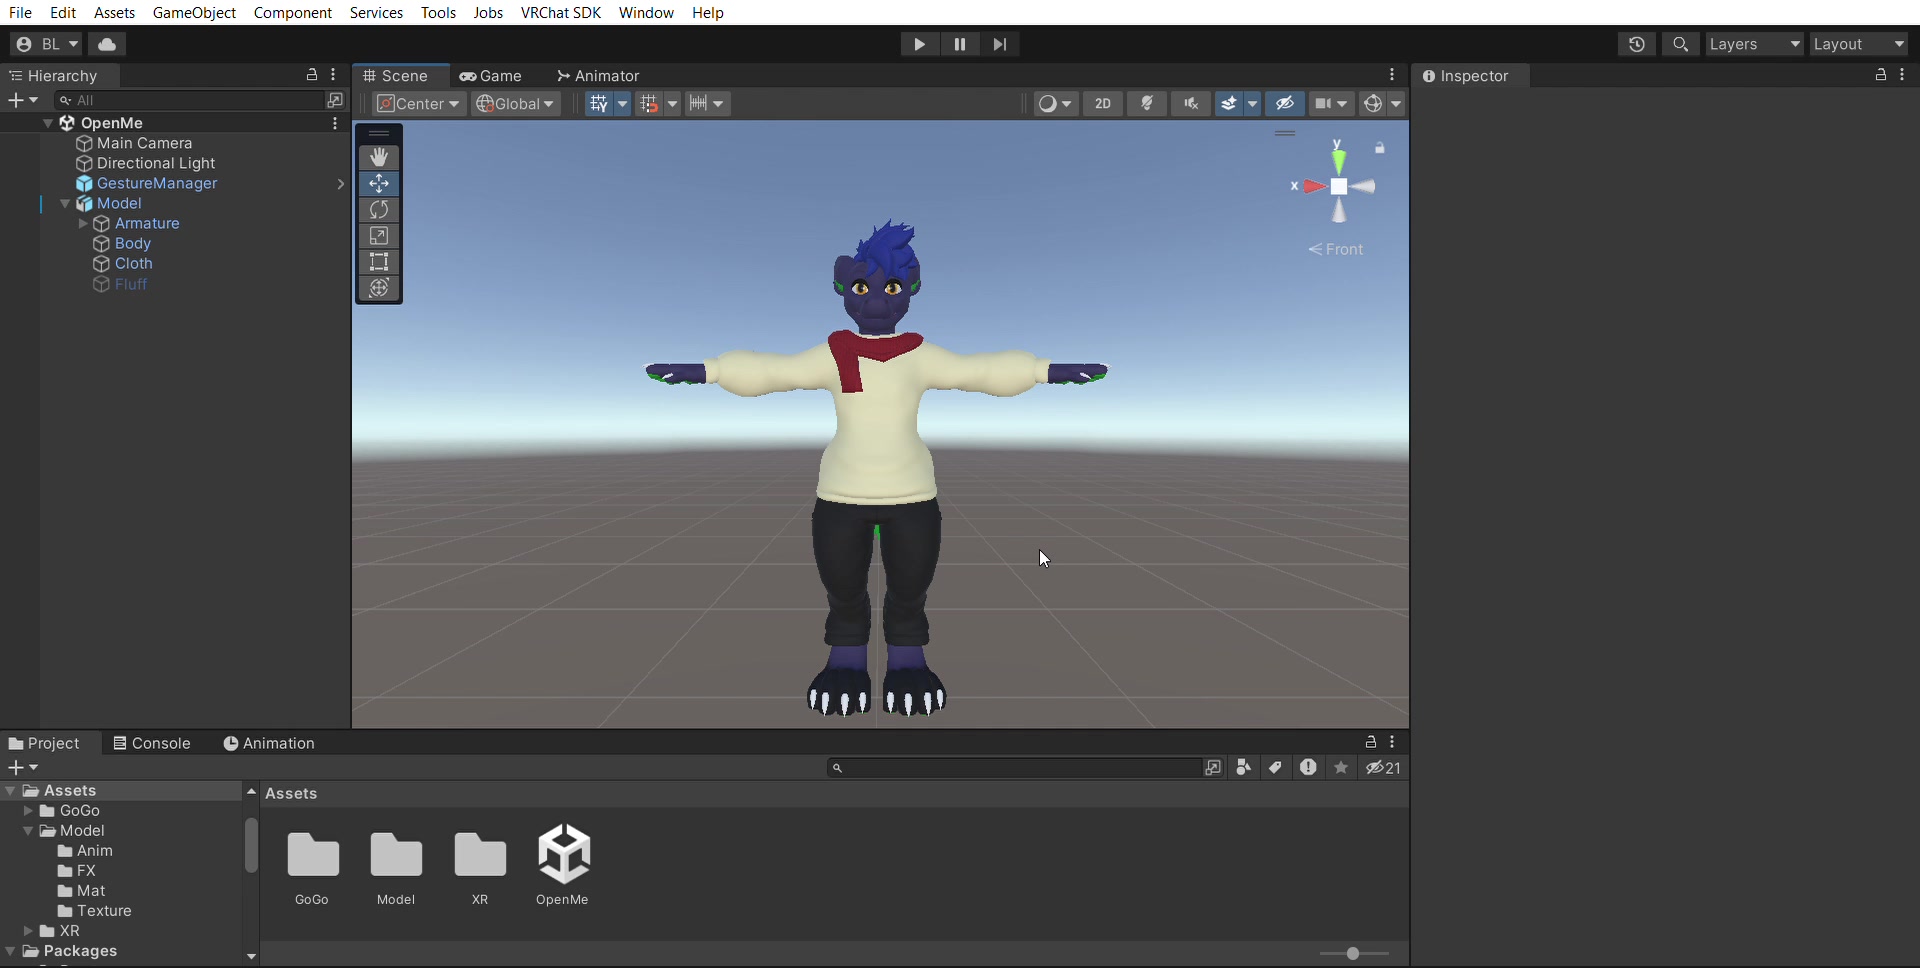Select the Rect transform tool
Screen dimensions: 1920x968
pos(379,262)
